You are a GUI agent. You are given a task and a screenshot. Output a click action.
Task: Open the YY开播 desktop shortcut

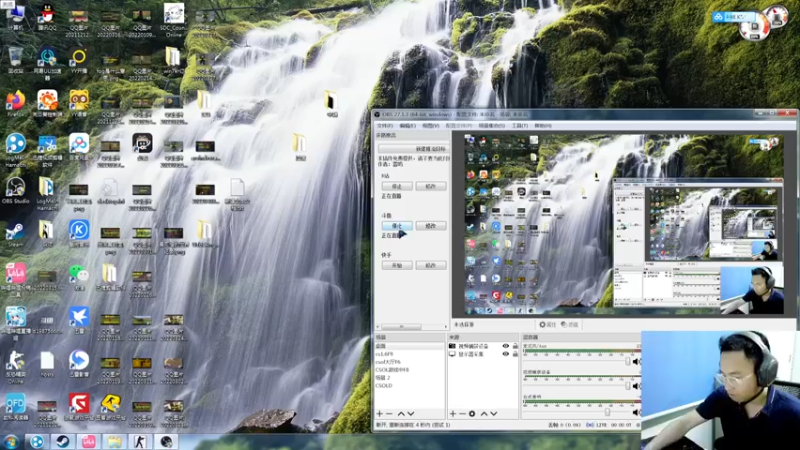tap(79, 61)
